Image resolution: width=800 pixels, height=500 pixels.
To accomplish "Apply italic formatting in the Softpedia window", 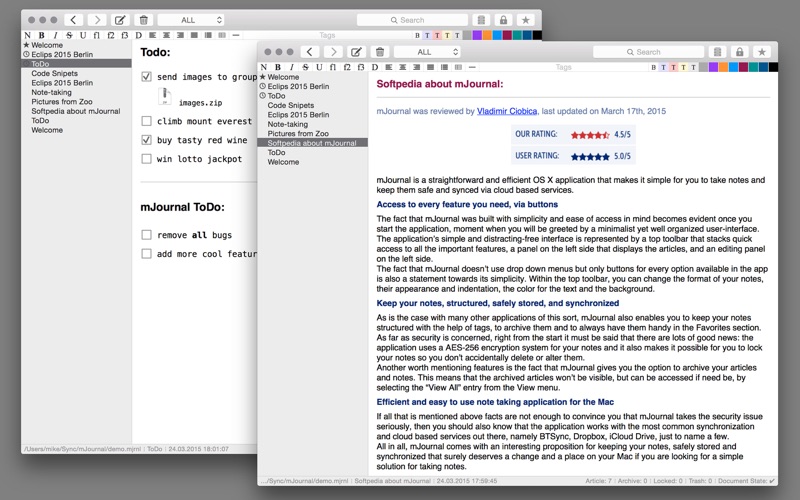I will click(292, 67).
